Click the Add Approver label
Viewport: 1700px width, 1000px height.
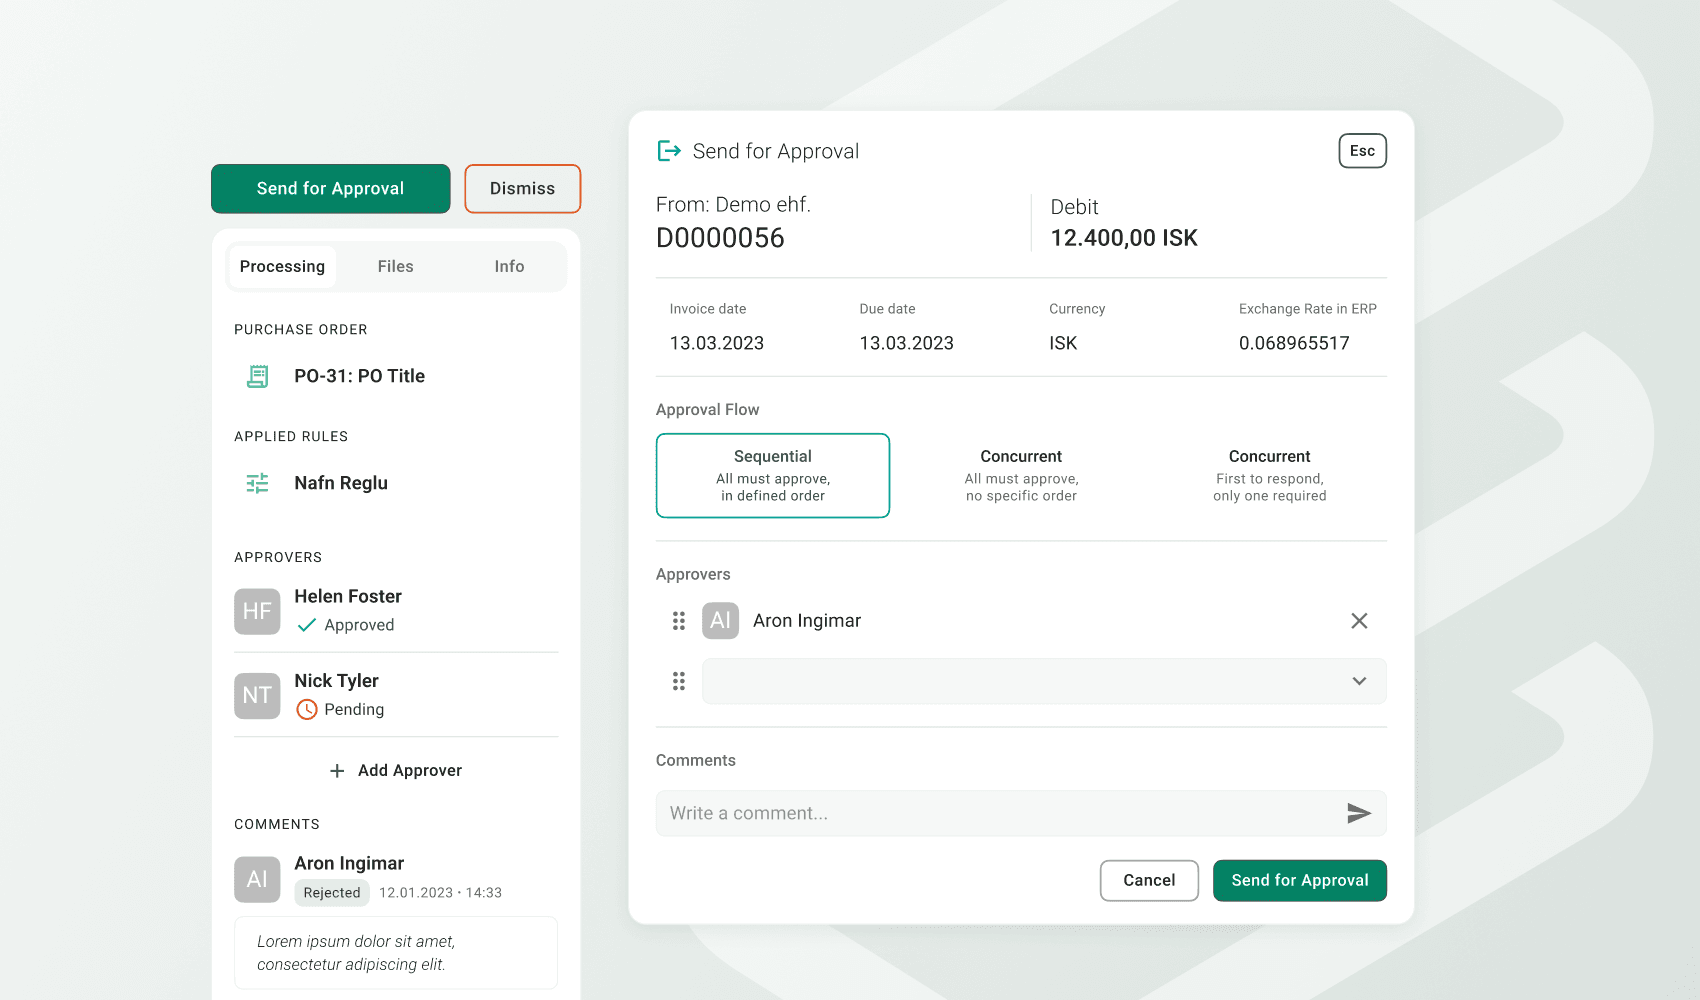tap(410, 771)
